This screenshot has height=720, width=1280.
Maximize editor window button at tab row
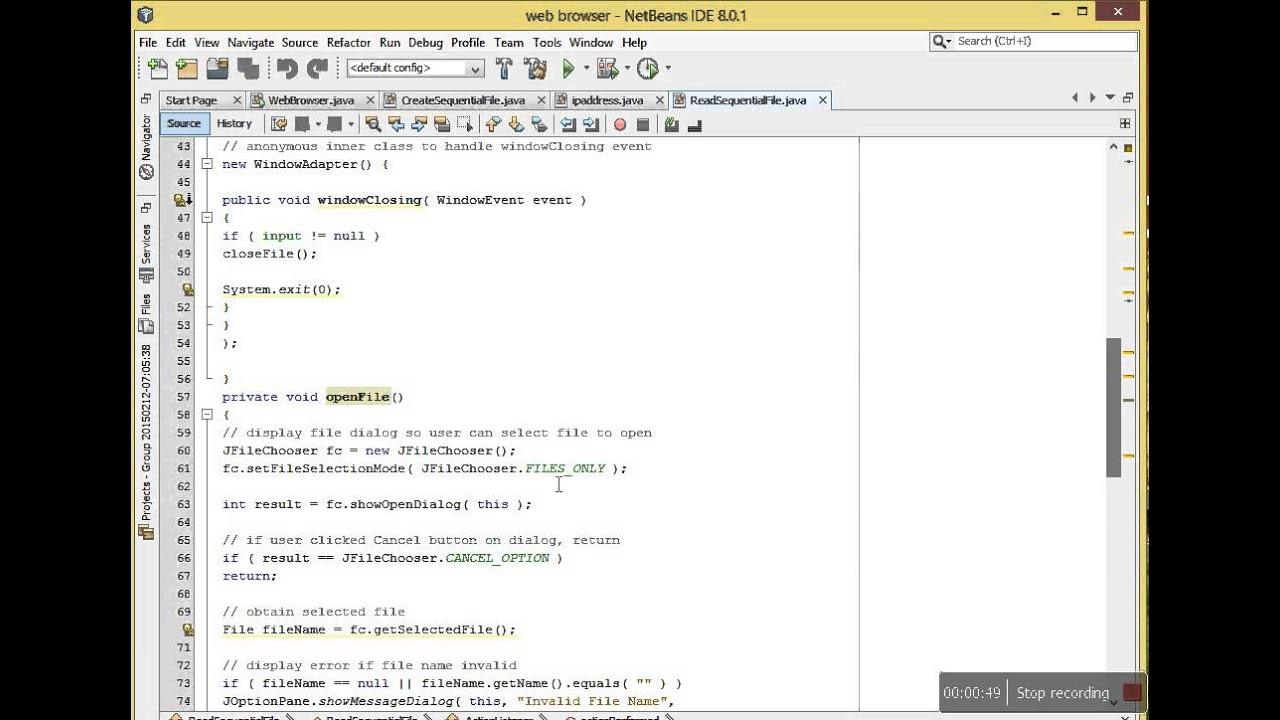[x=1128, y=98]
